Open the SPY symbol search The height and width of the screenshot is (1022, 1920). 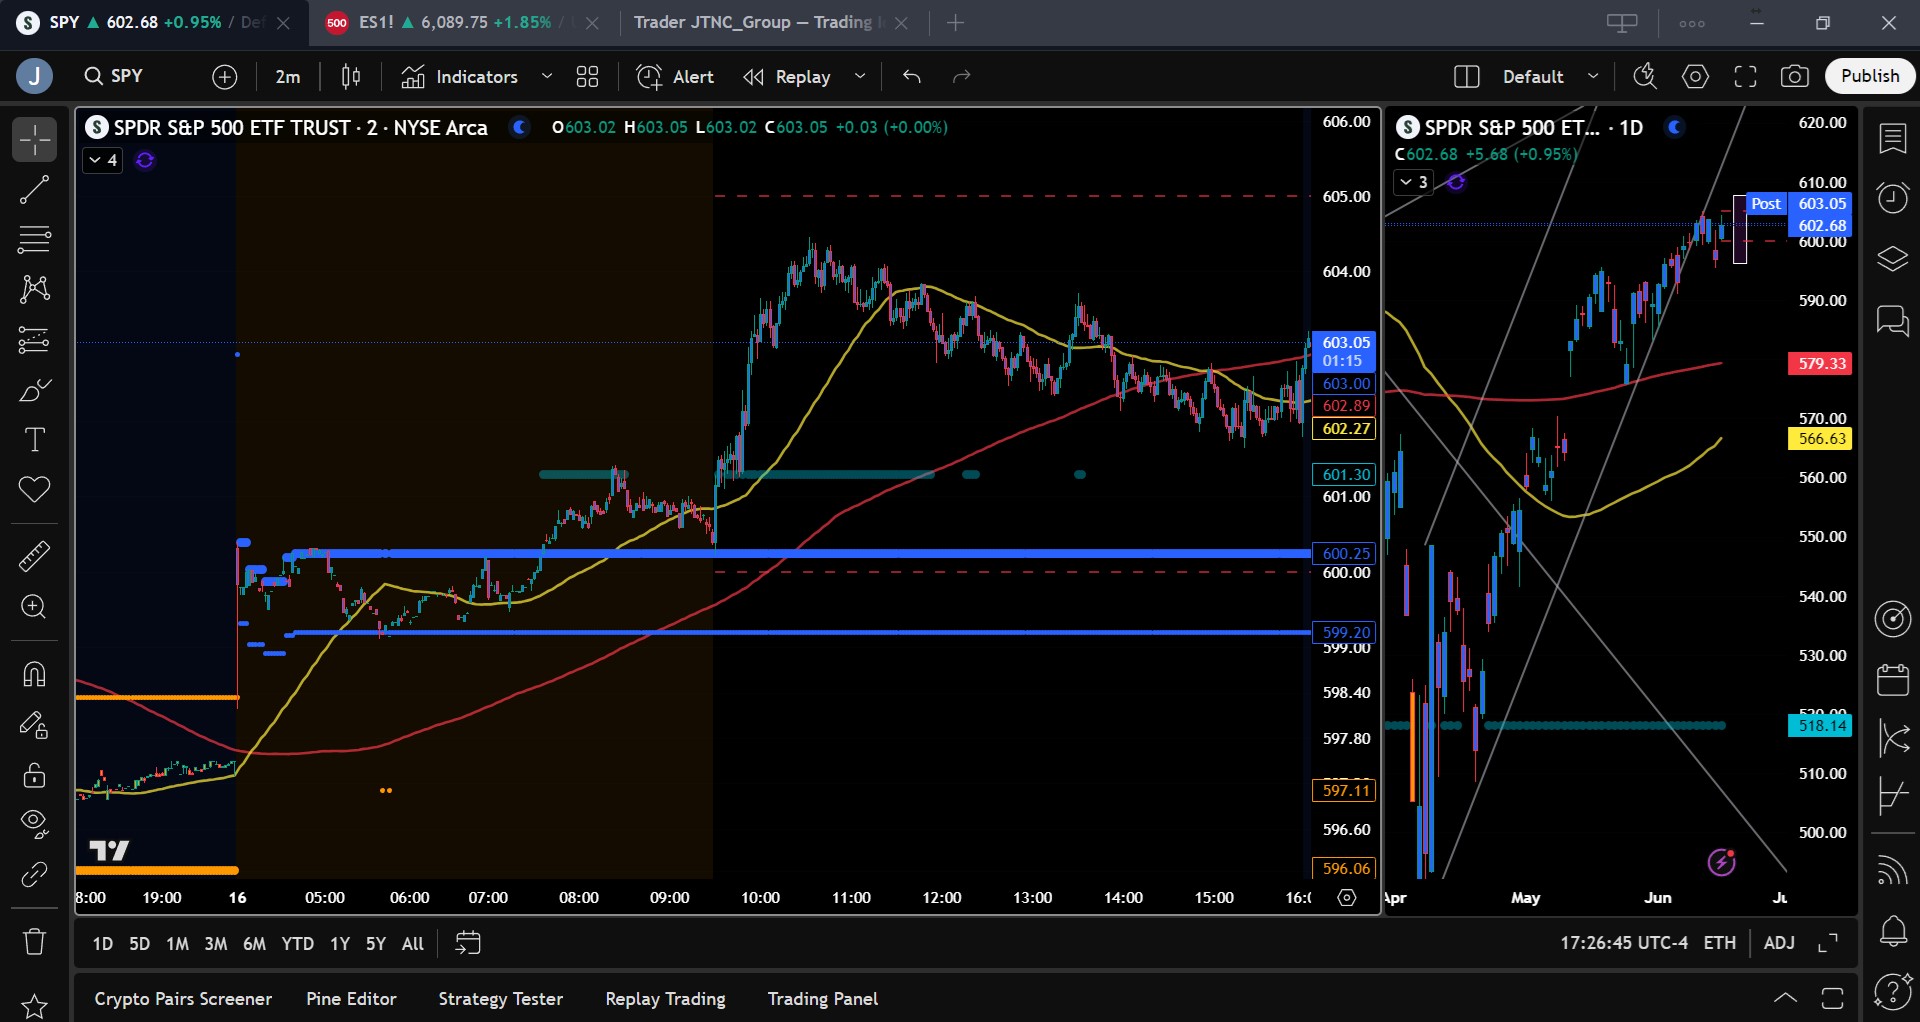click(x=114, y=76)
